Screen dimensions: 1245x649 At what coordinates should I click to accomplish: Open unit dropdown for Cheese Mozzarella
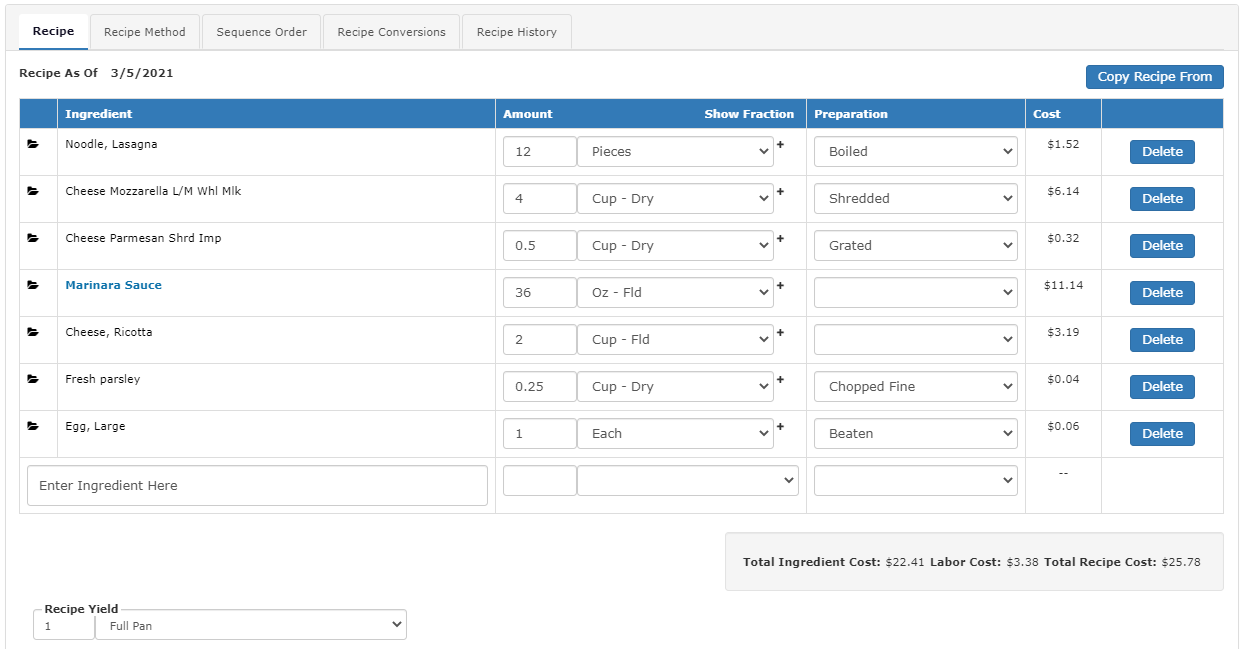point(675,199)
